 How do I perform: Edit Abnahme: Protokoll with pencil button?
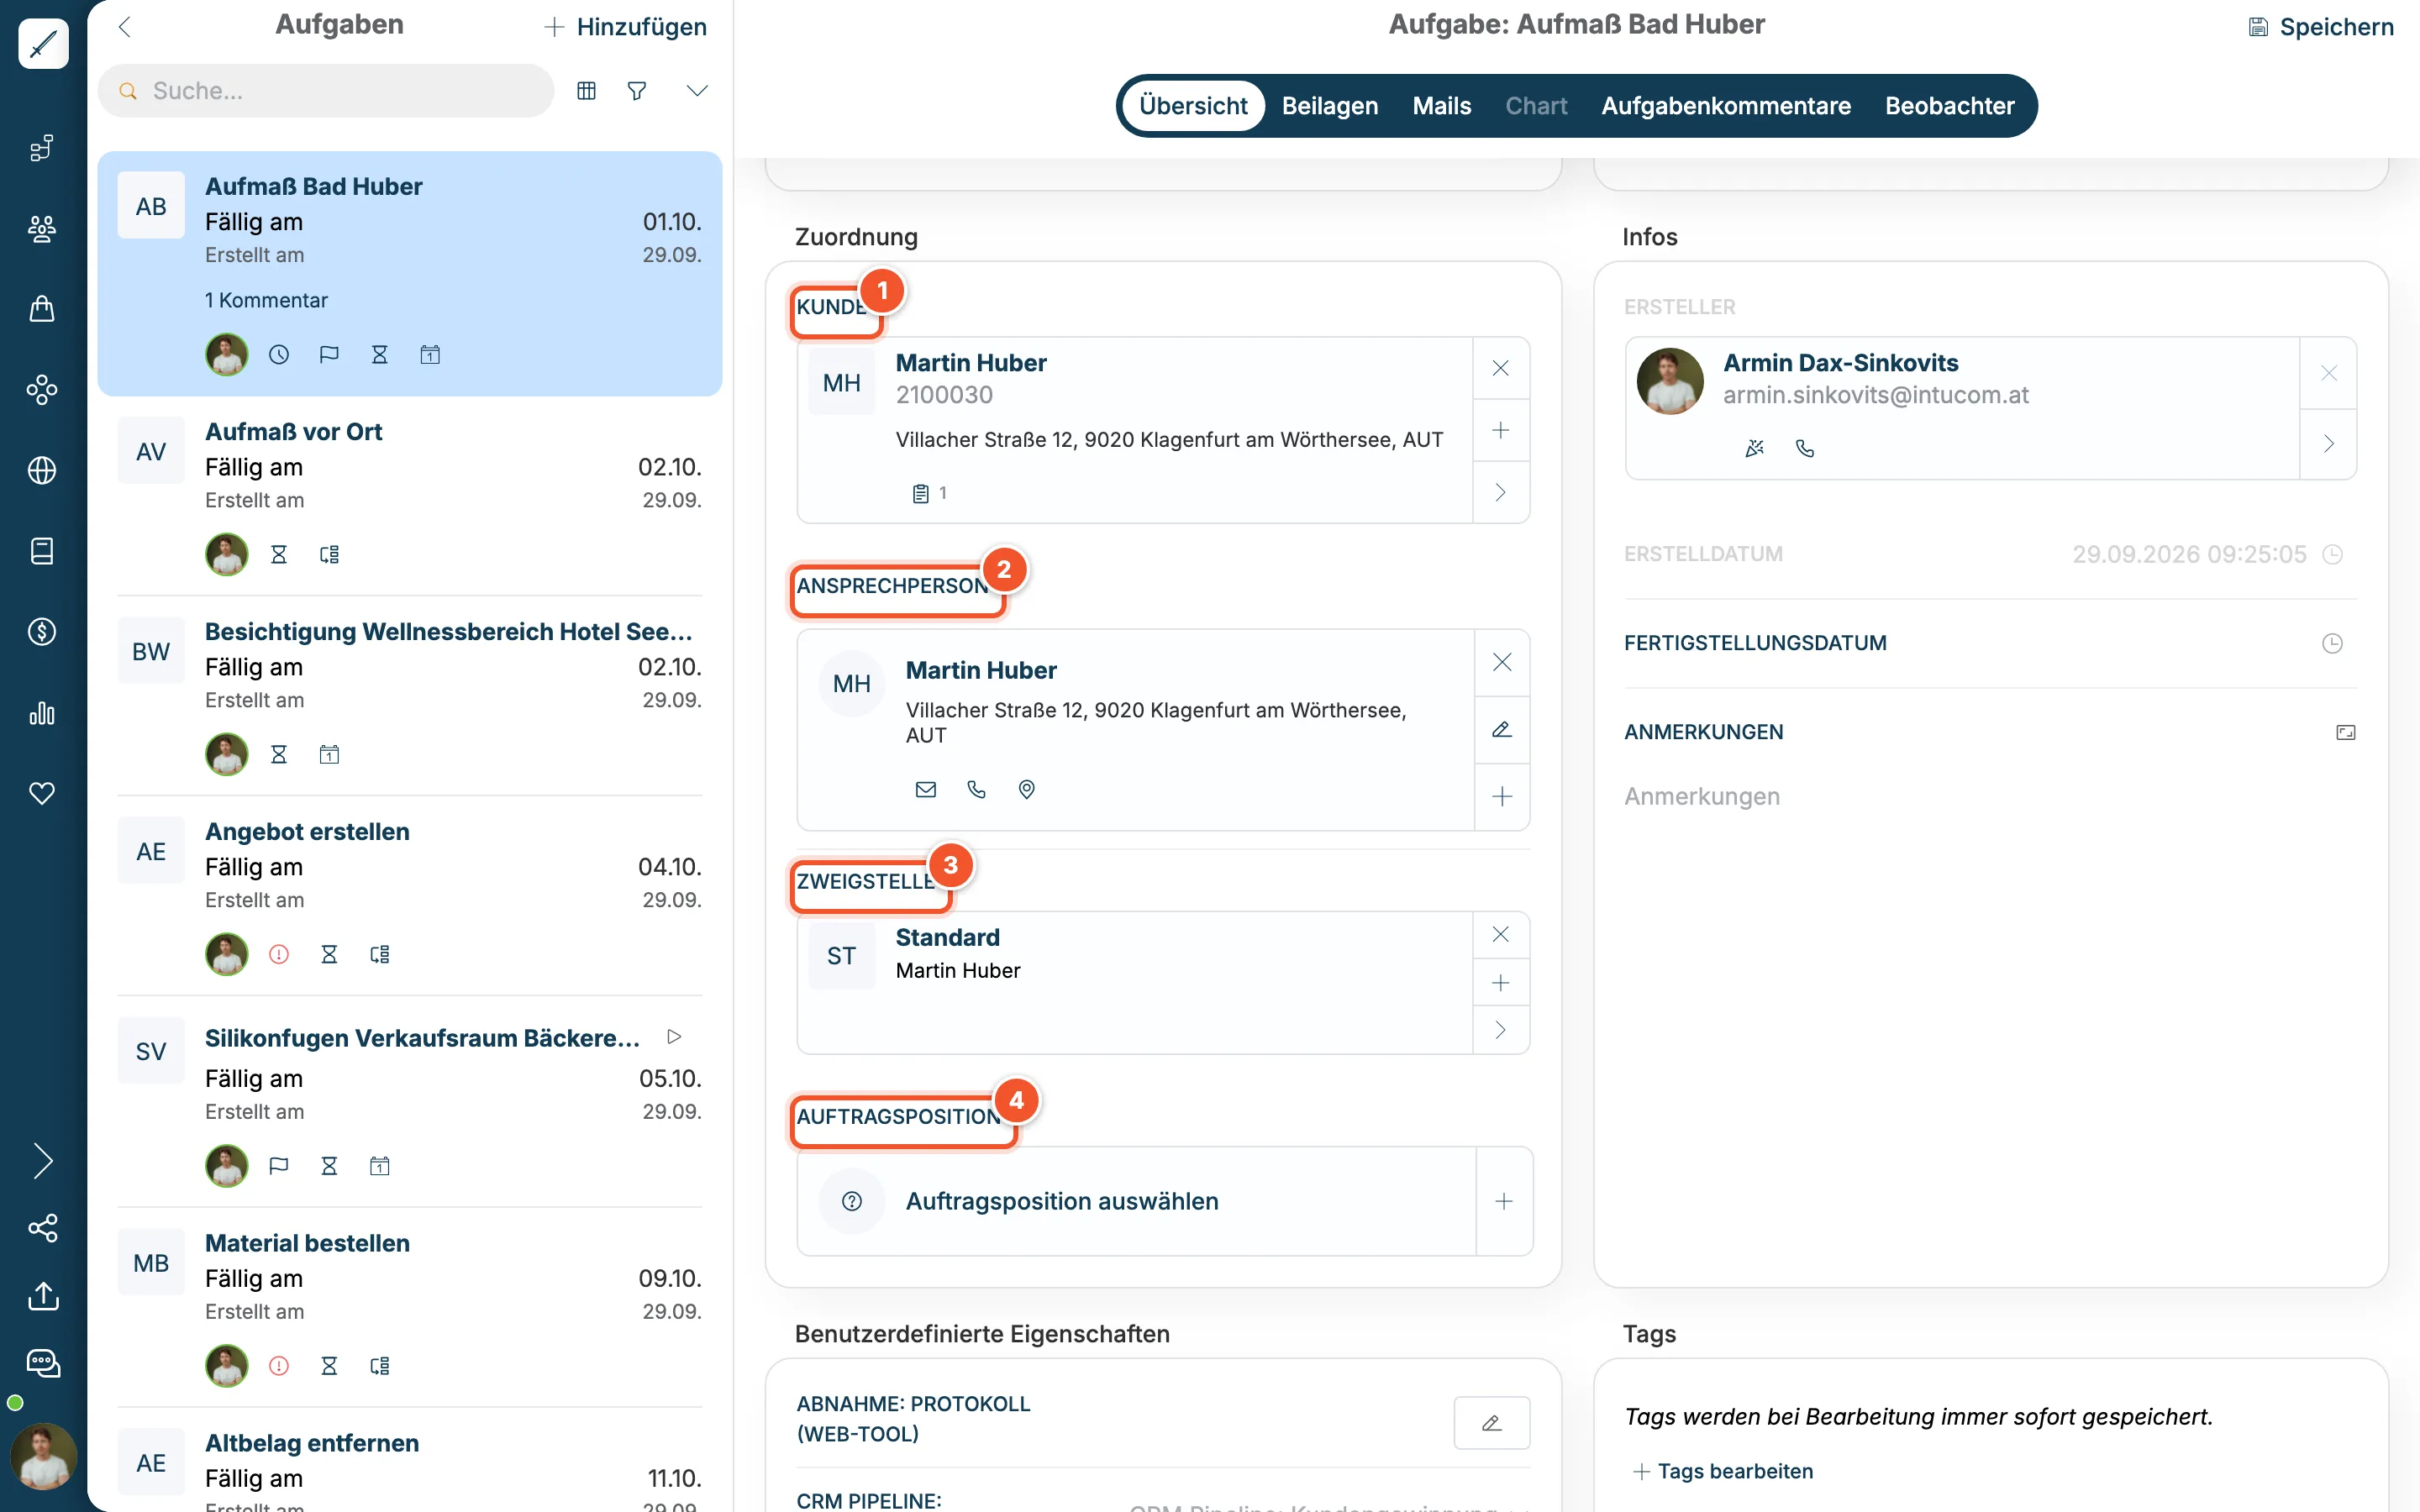[x=1491, y=1423]
